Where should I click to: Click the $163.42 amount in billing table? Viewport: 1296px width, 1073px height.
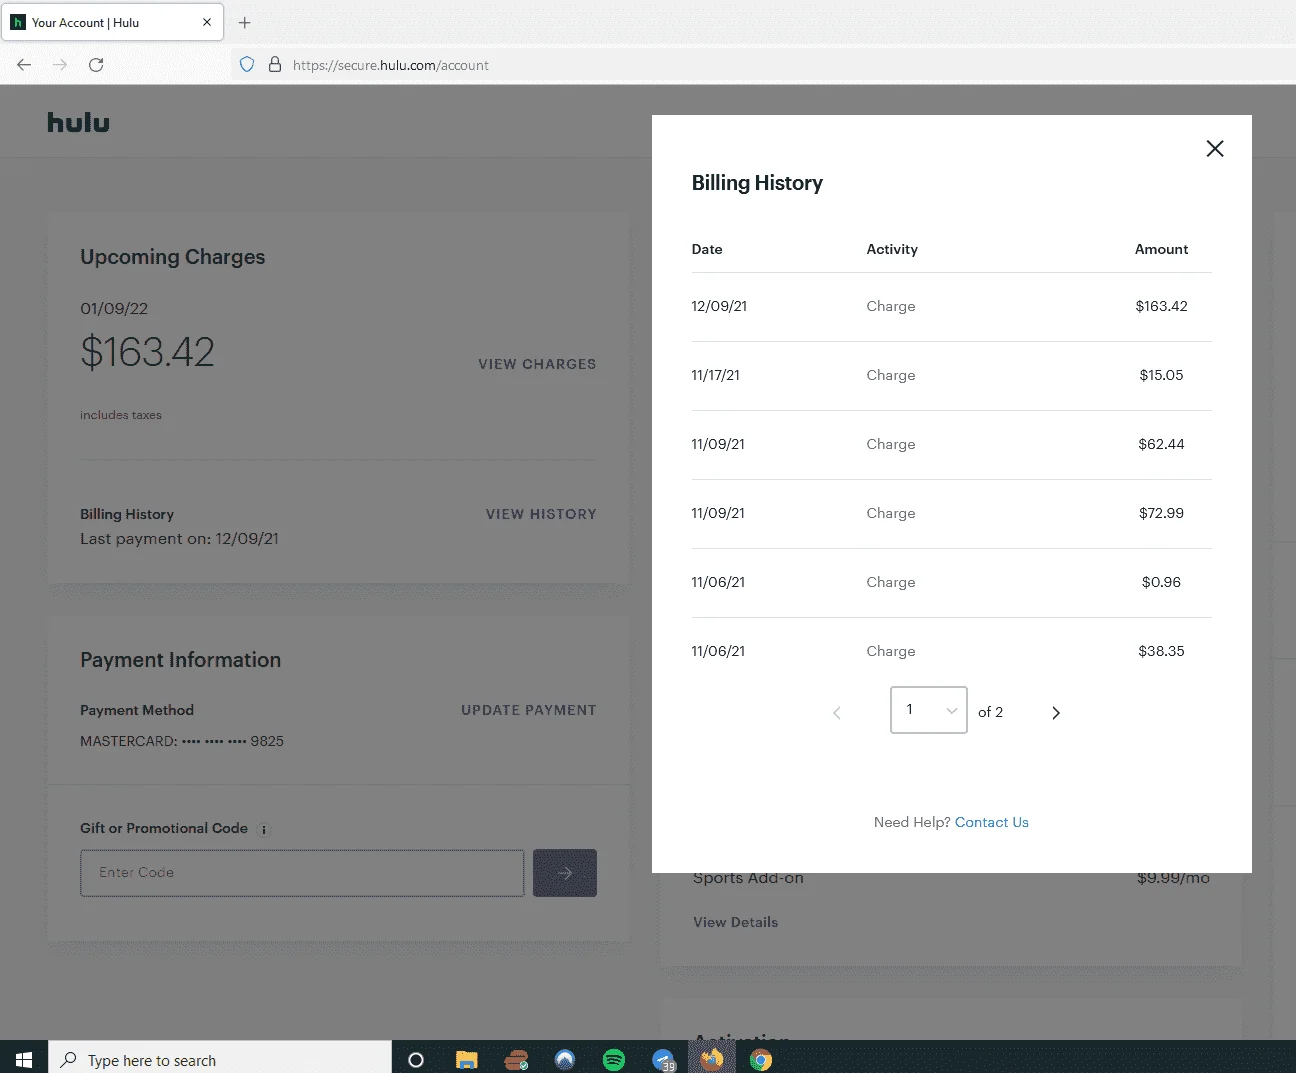[1161, 306]
